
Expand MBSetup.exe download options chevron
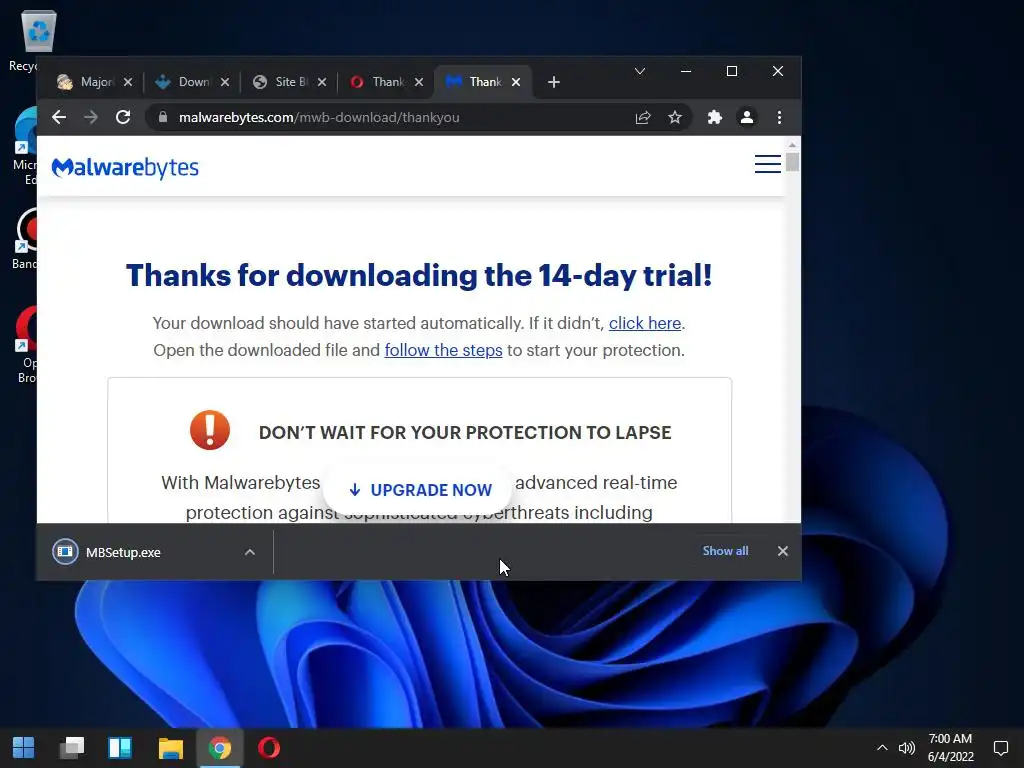[249, 552]
